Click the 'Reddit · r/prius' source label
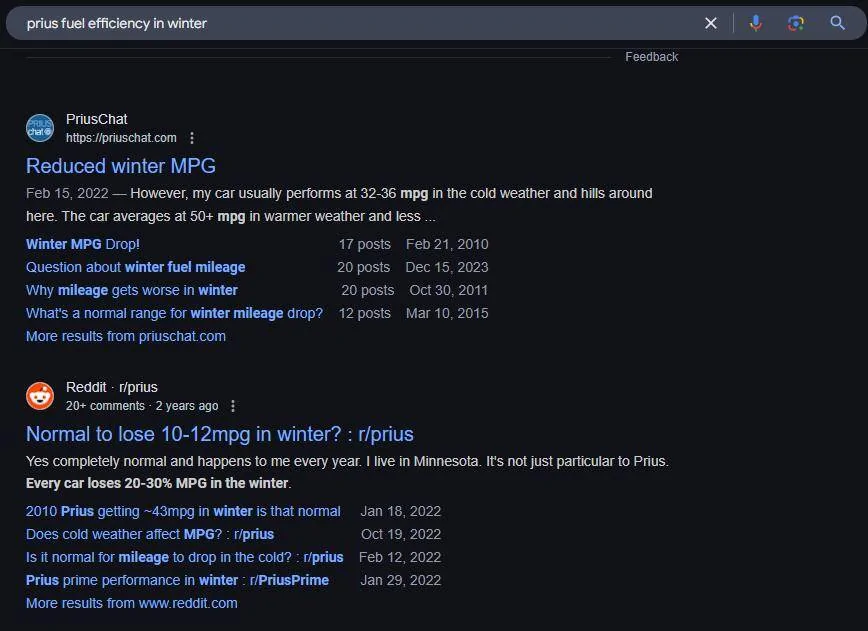The image size is (868, 631). (x=112, y=387)
